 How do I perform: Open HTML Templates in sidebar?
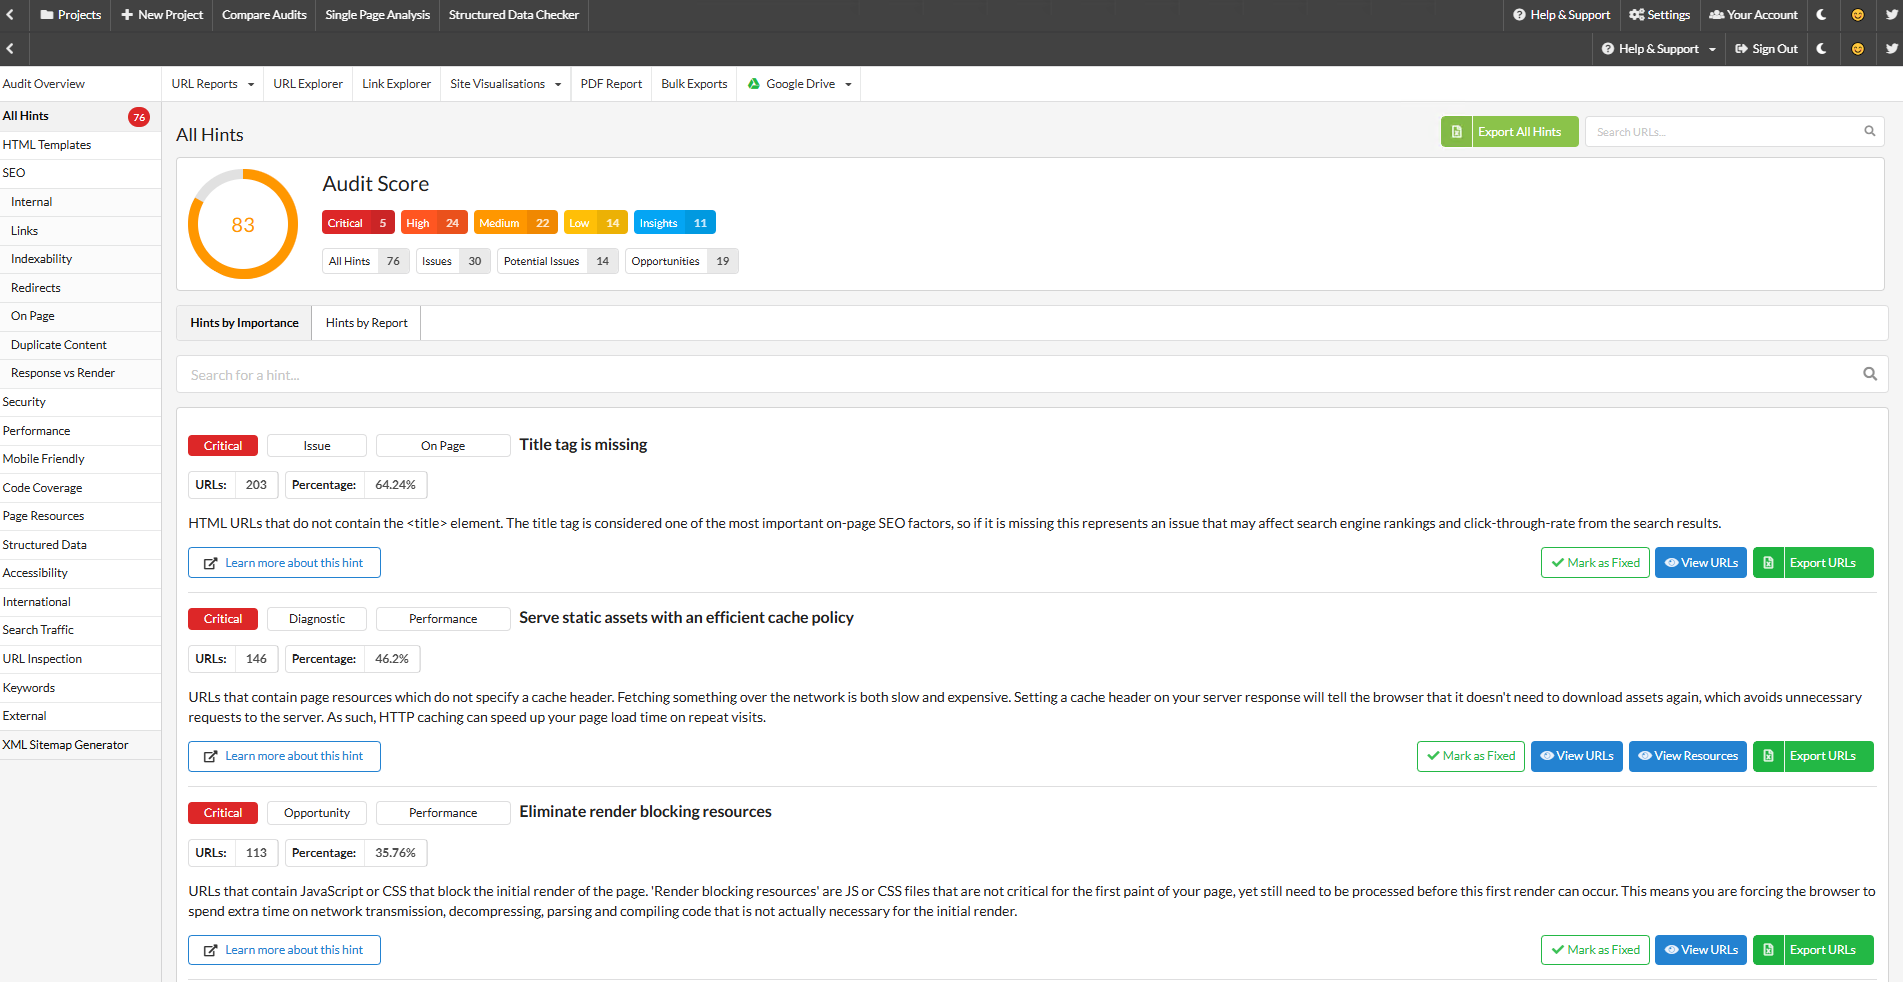80,145
